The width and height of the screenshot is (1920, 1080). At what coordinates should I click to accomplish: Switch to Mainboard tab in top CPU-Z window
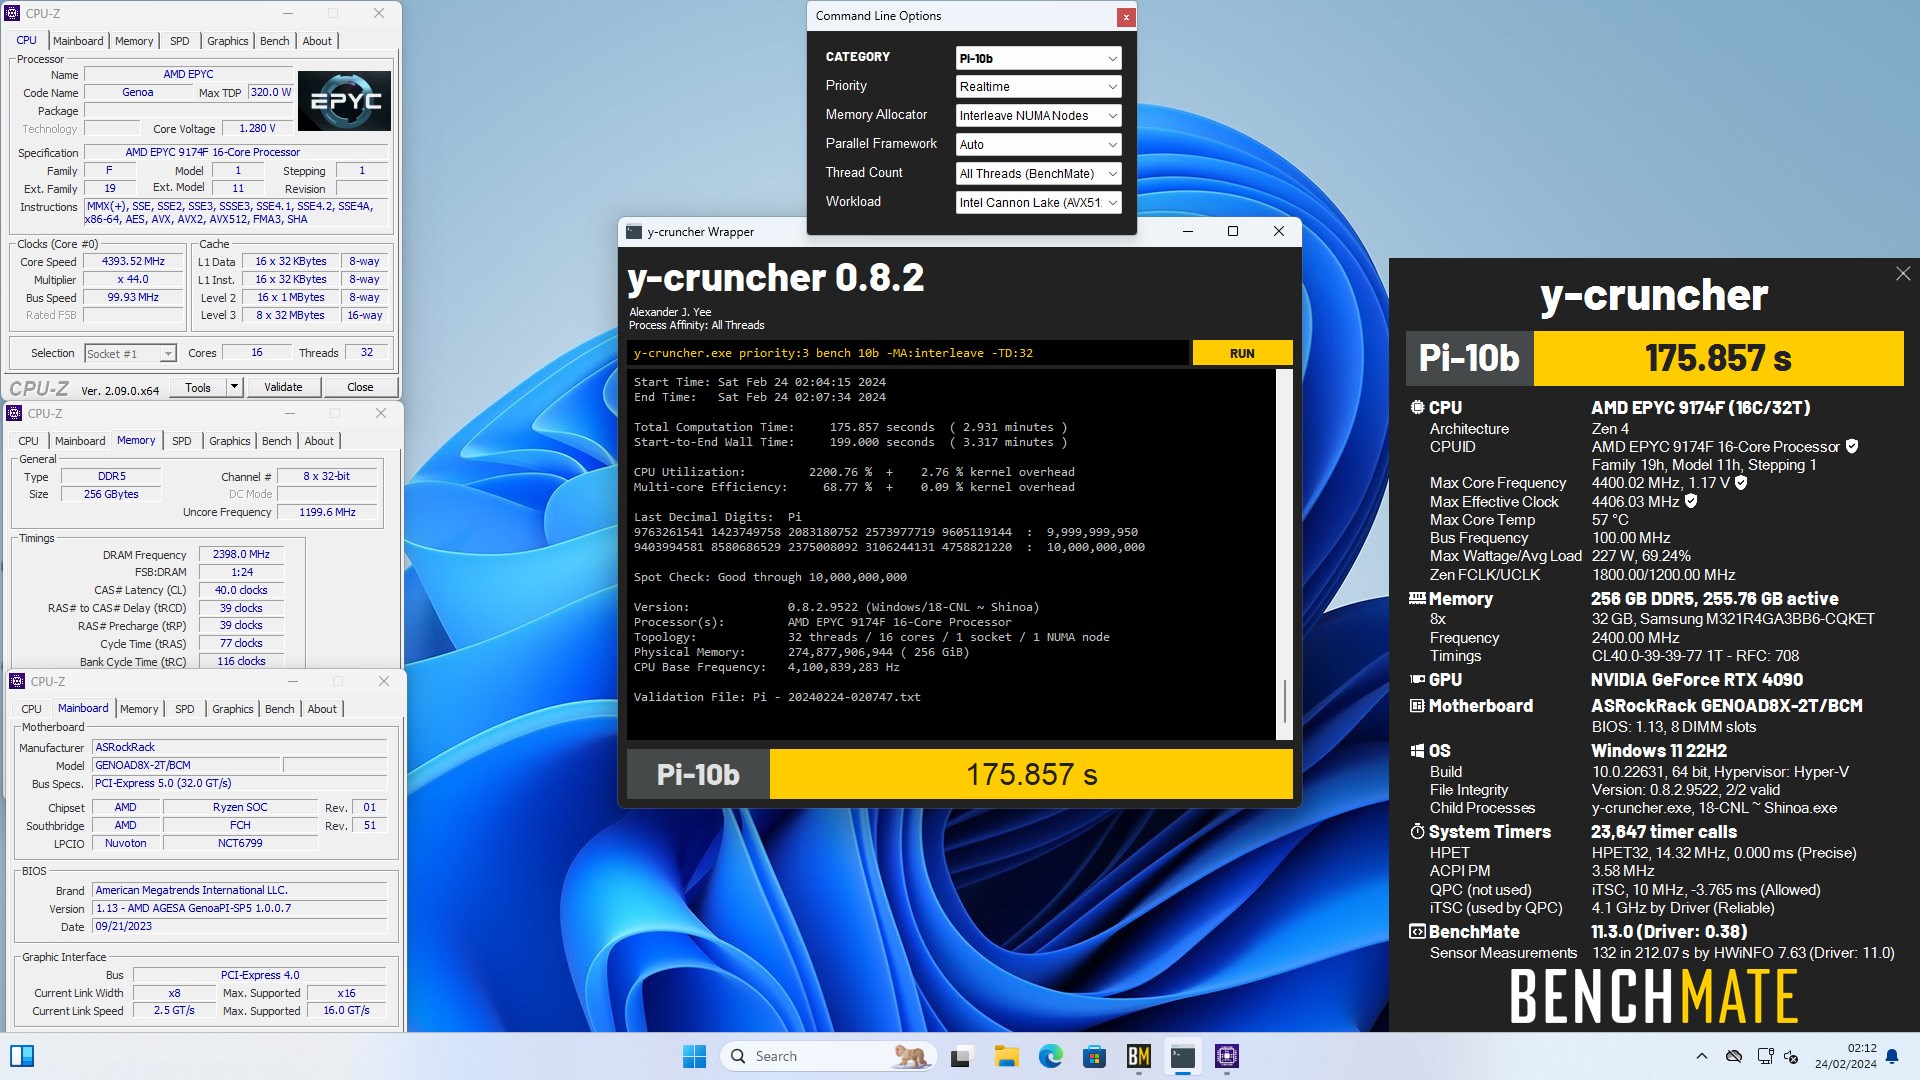point(78,41)
